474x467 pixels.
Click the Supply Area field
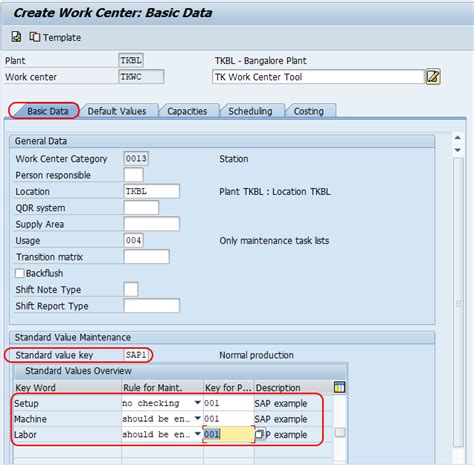(x=151, y=224)
